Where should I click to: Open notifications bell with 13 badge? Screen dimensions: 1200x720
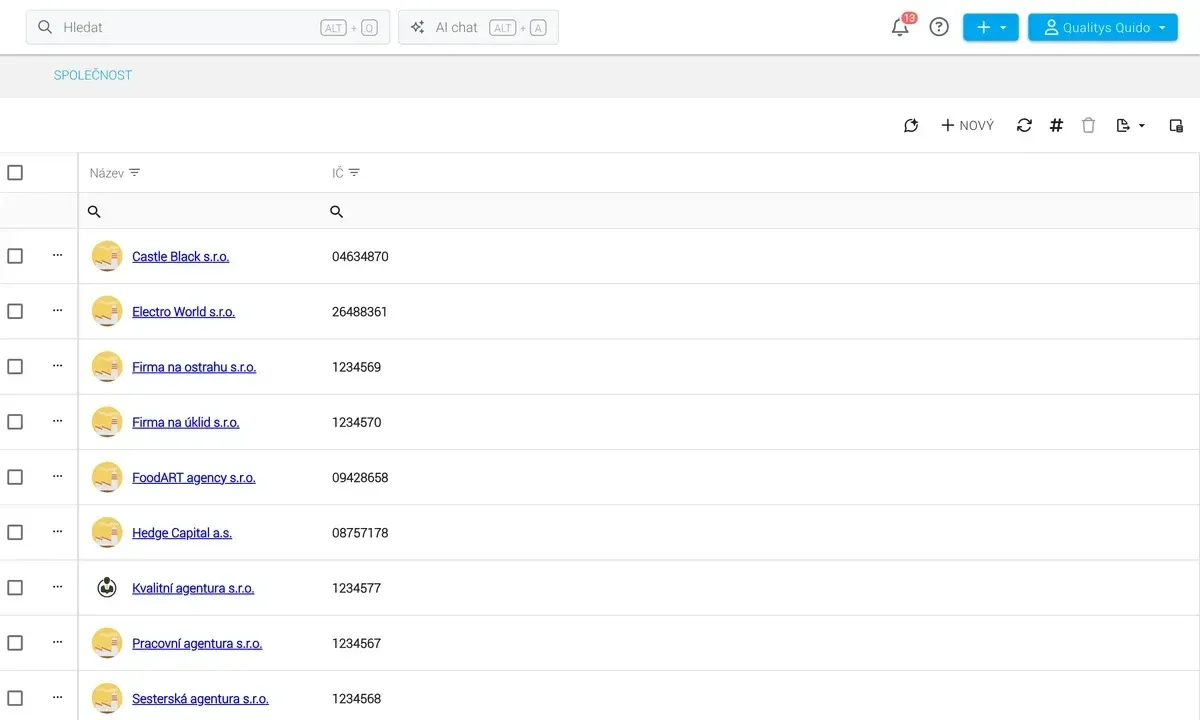click(x=901, y=27)
